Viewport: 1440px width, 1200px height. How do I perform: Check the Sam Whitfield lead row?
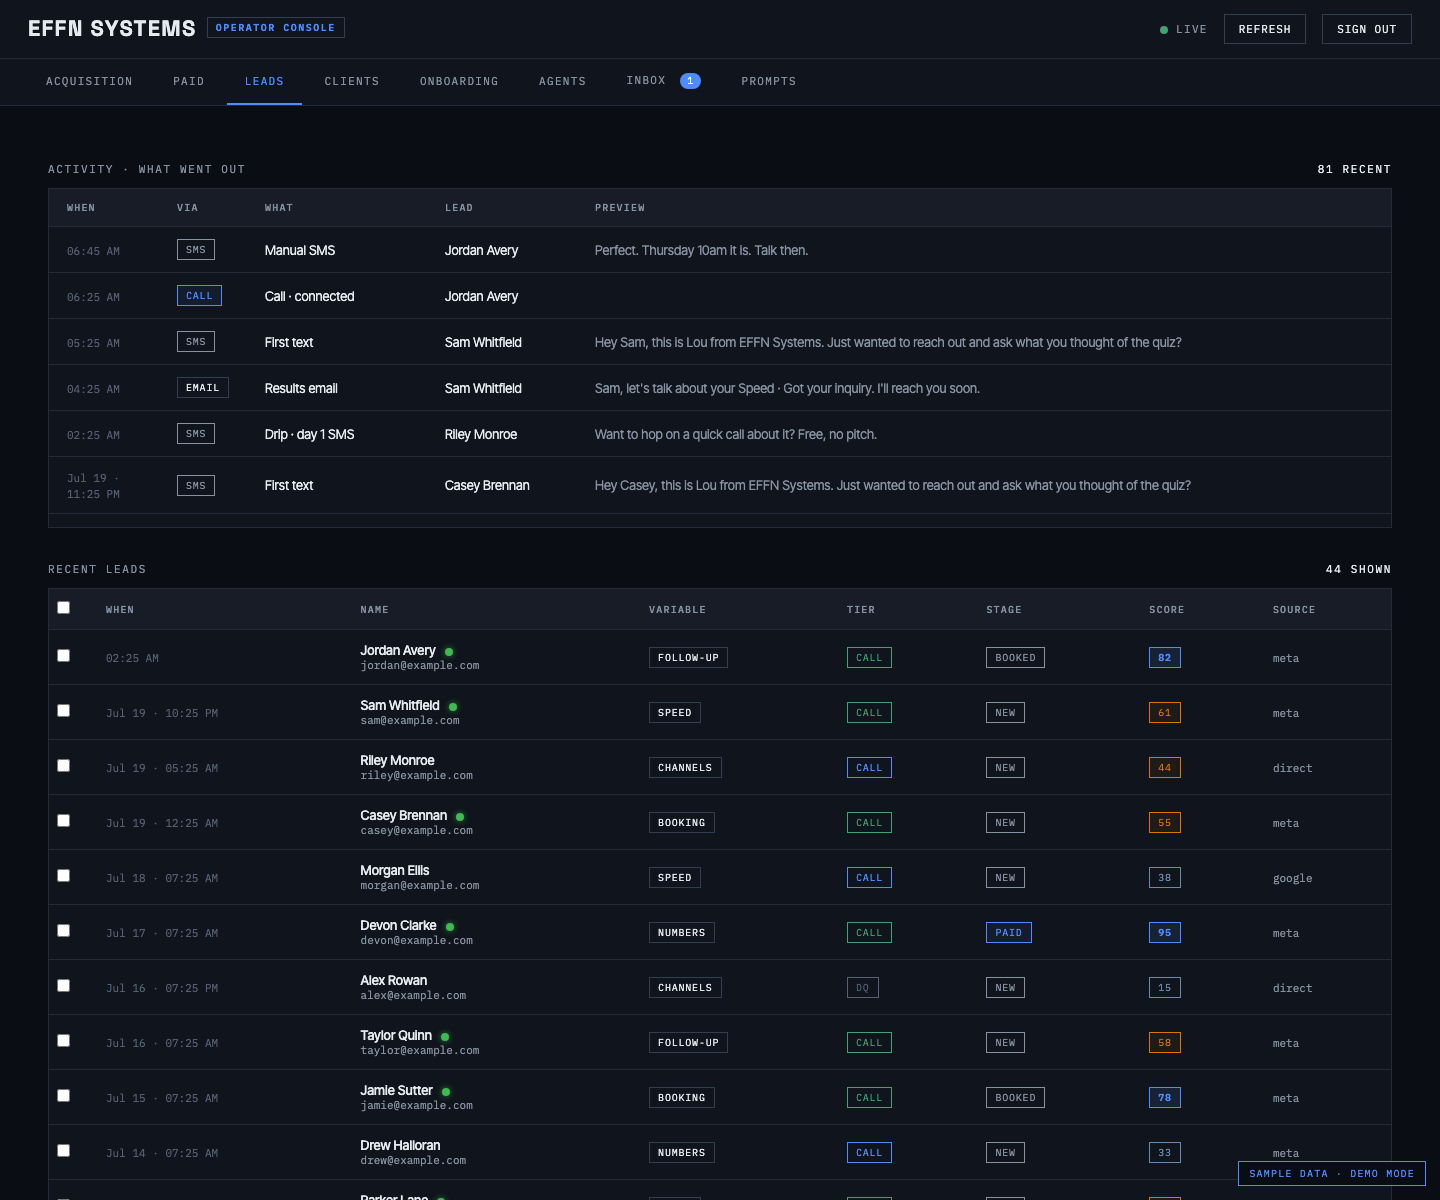(64, 711)
